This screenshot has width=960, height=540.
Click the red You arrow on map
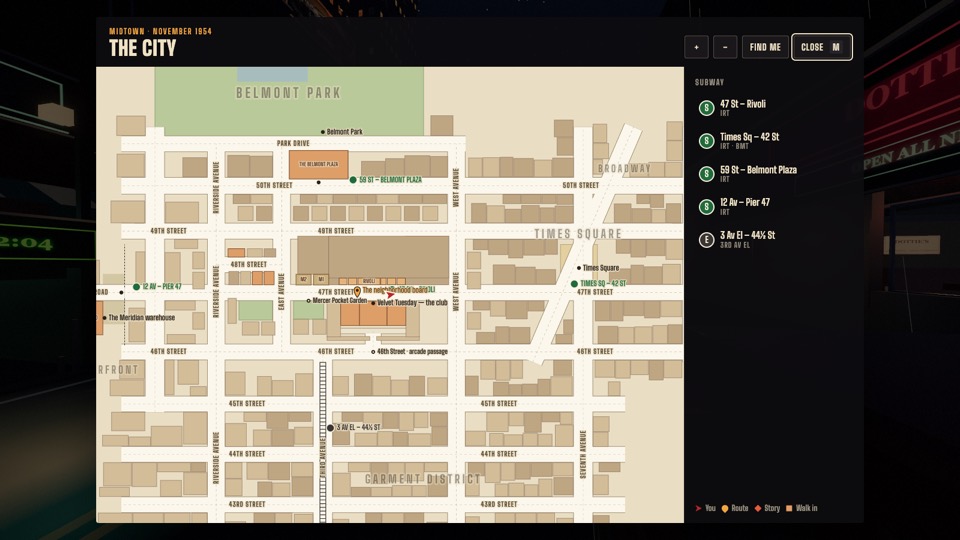click(x=390, y=295)
